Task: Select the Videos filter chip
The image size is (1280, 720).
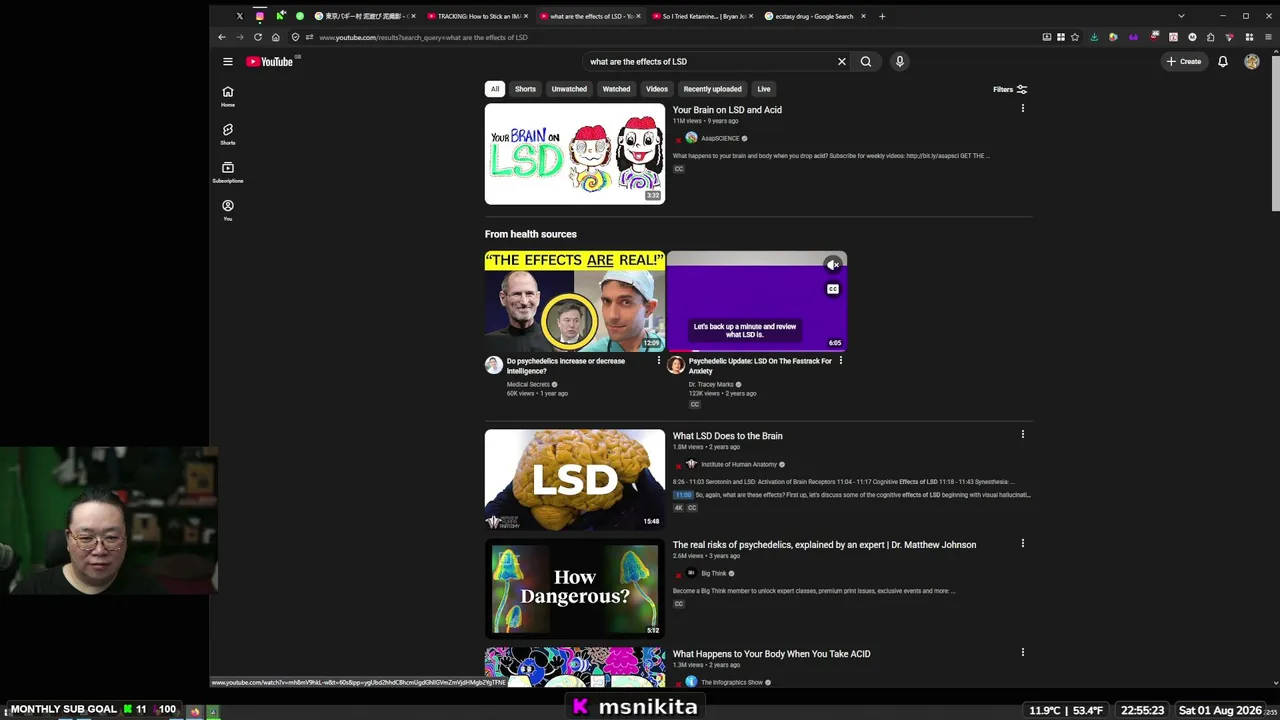Action: tap(657, 89)
